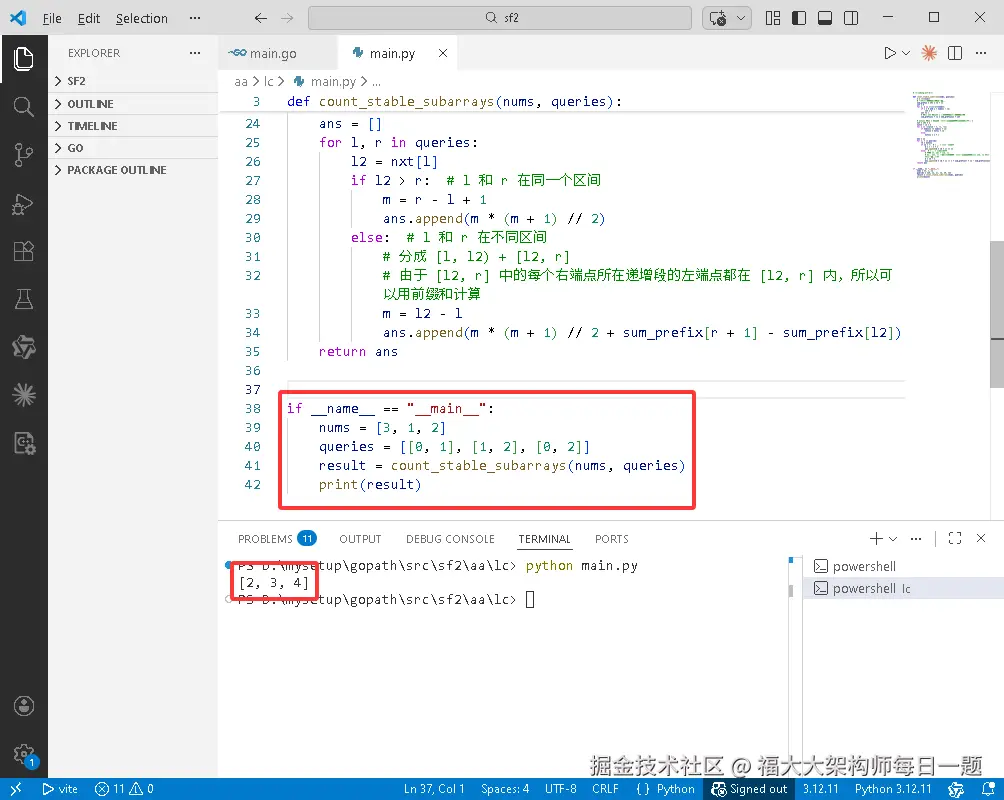1004x800 pixels.
Task: Click the aa breadcrumb segment
Action: (241, 81)
